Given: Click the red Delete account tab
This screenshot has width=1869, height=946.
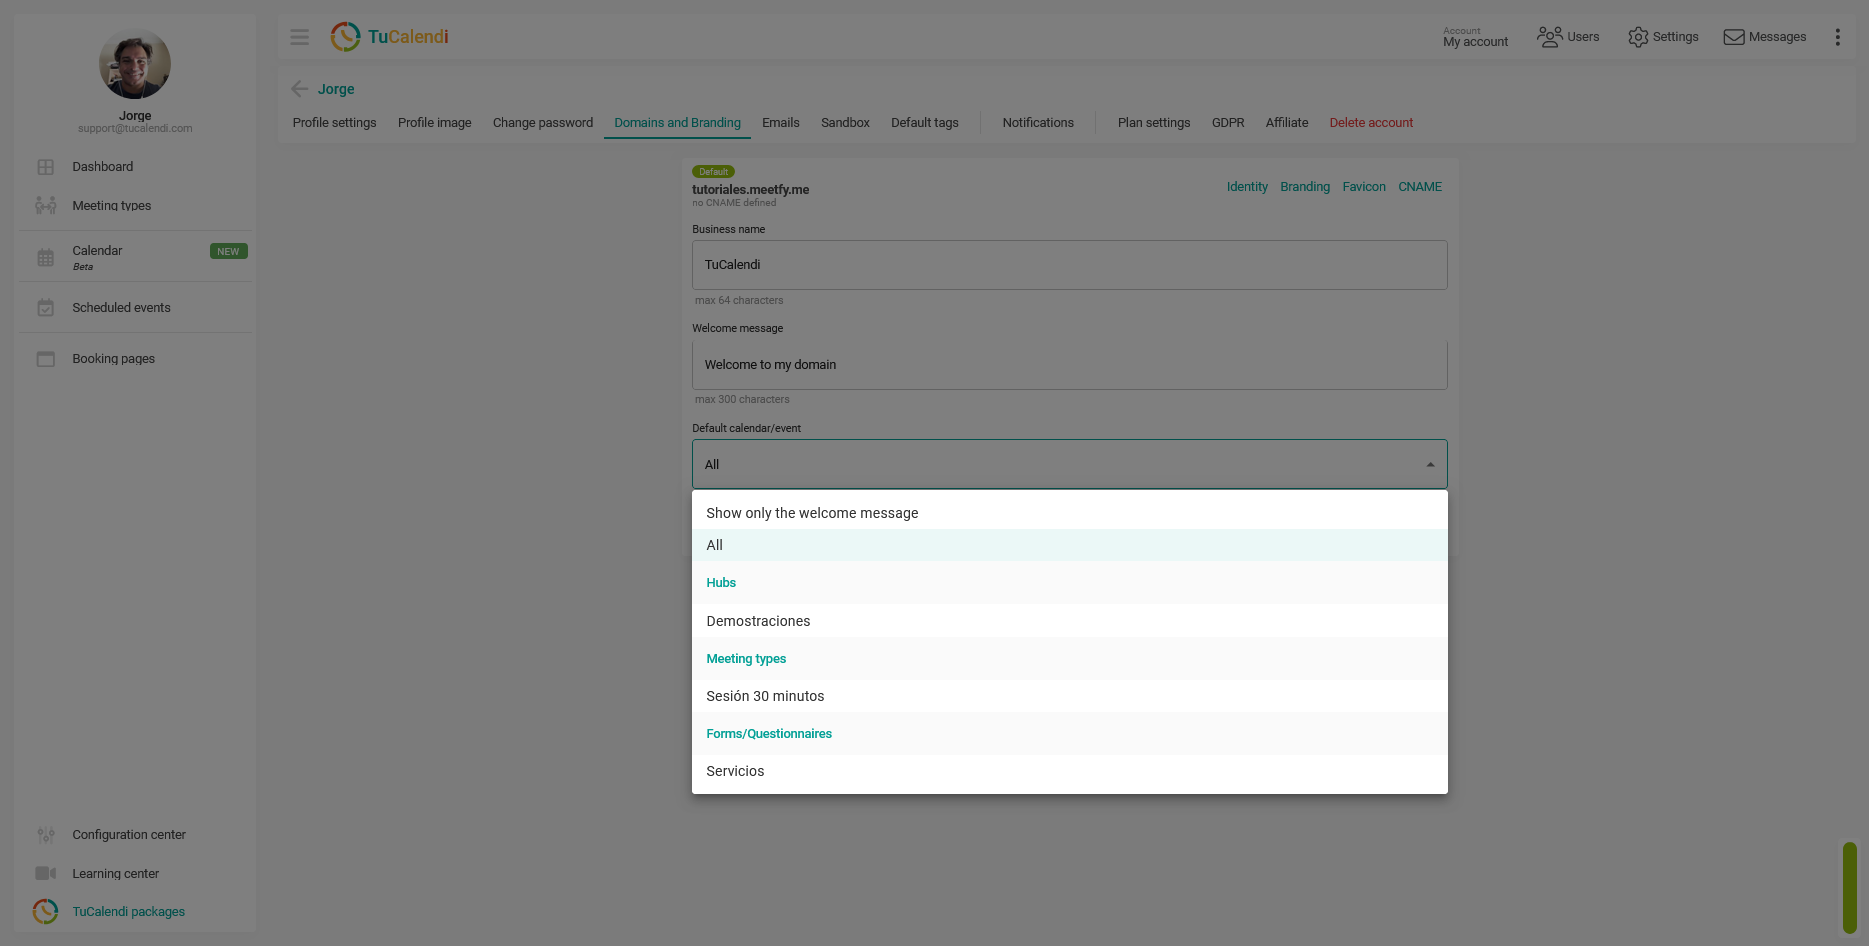Looking at the screenshot, I should coord(1371,123).
